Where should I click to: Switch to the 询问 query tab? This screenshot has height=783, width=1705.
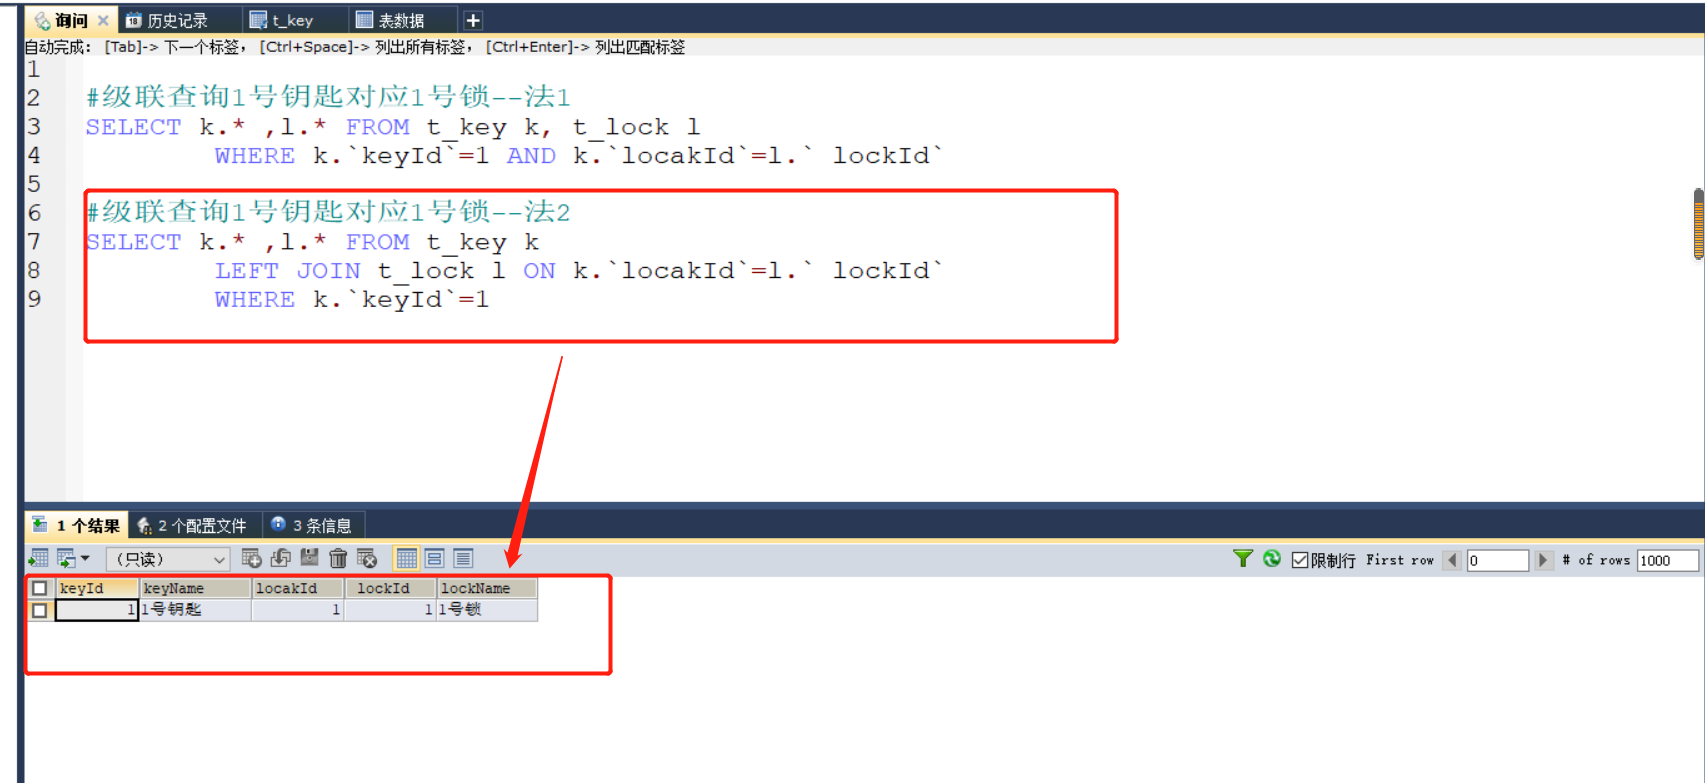tap(70, 20)
